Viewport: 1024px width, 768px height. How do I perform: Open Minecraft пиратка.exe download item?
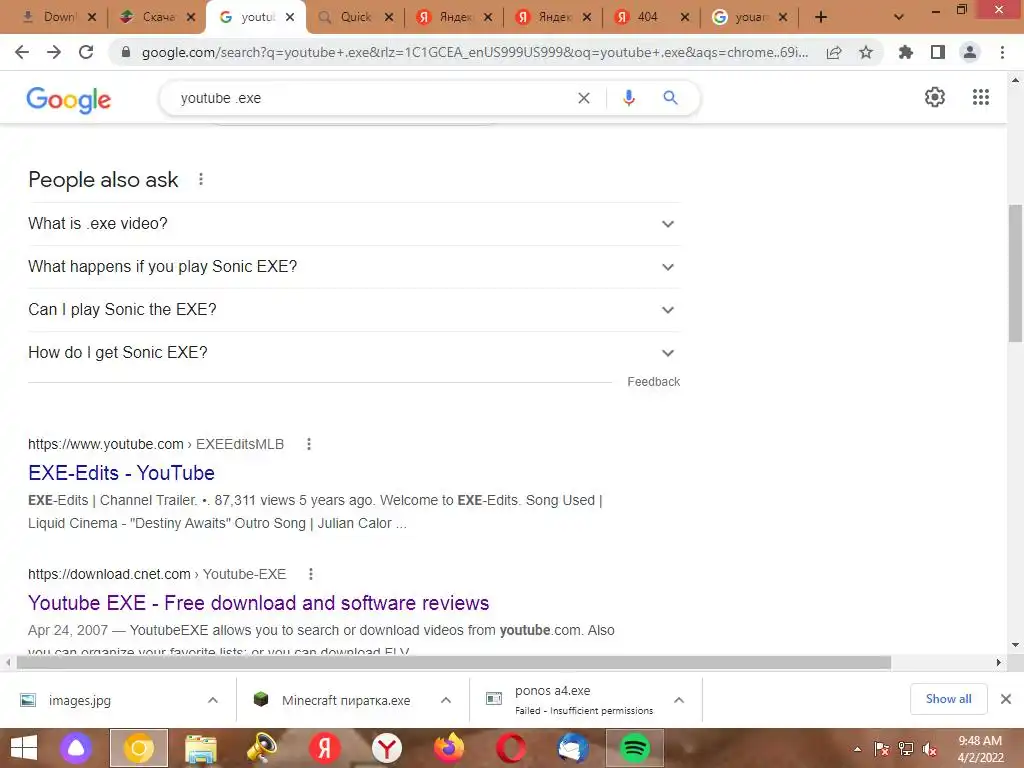pyautogui.click(x=346, y=700)
